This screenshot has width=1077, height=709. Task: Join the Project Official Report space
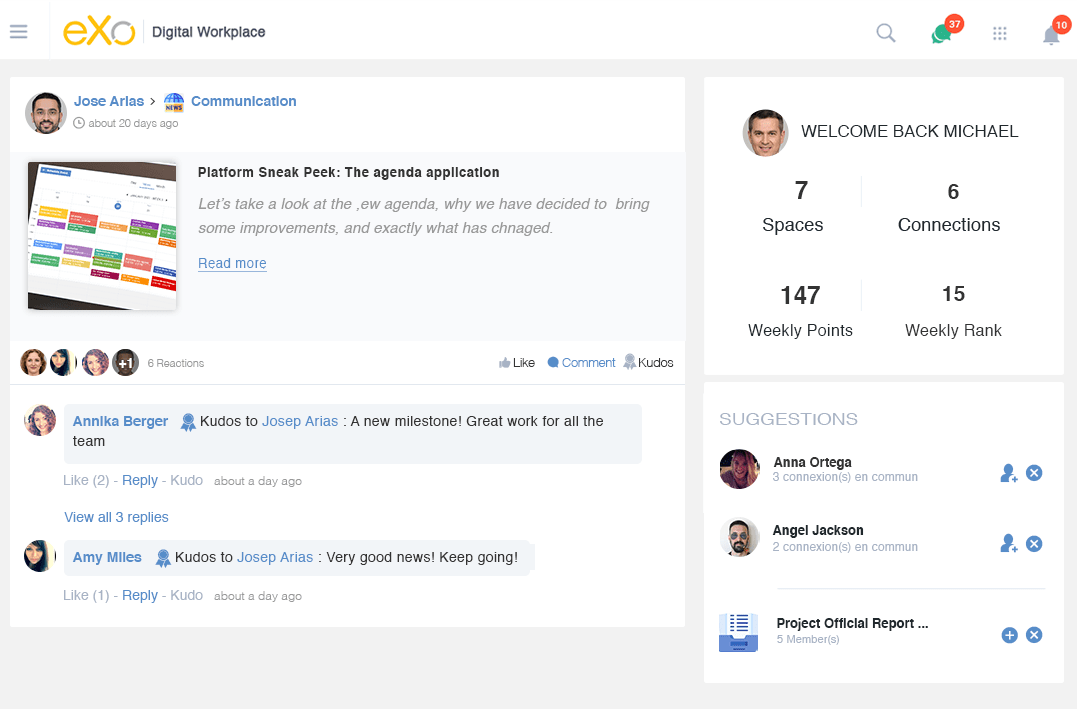1009,635
